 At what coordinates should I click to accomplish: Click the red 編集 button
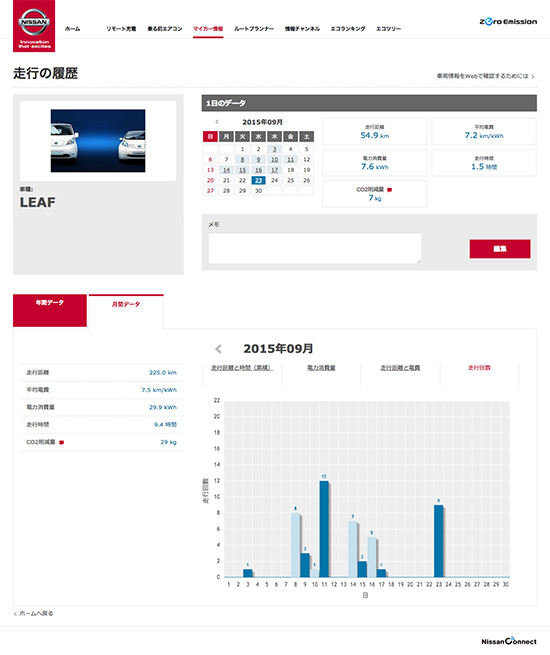click(x=500, y=249)
